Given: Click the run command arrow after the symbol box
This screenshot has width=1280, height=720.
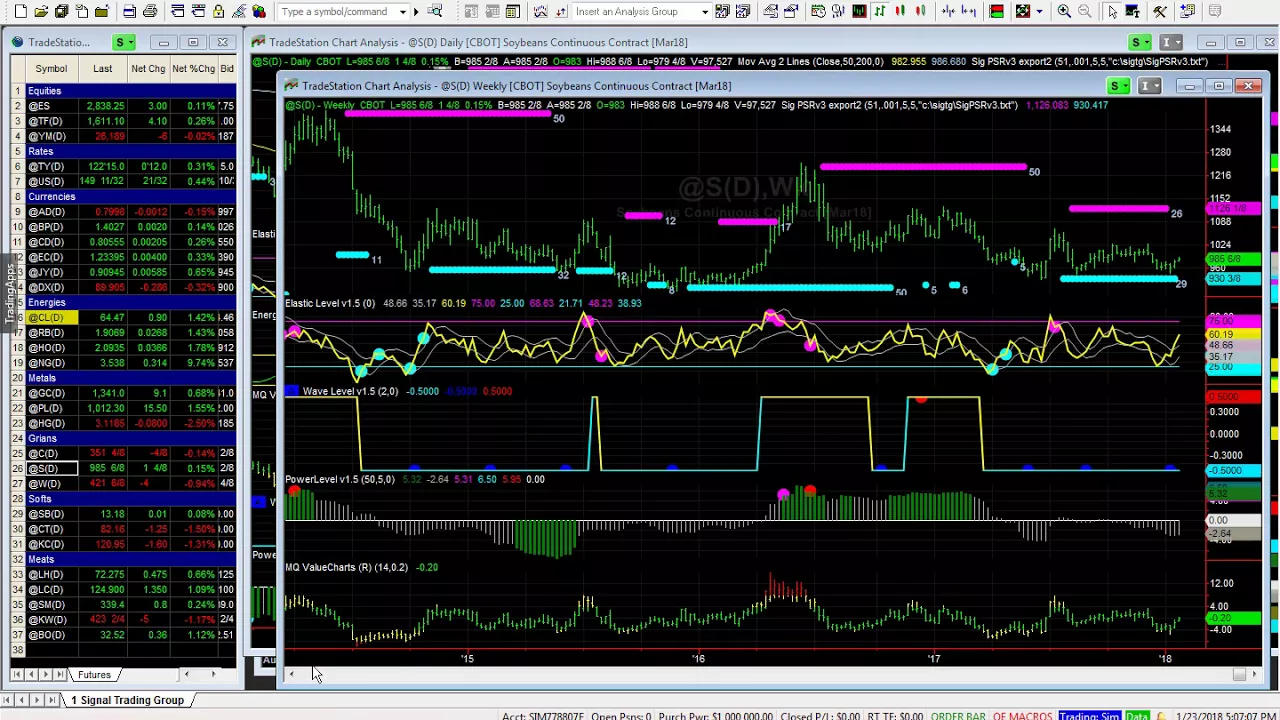Looking at the screenshot, I should 416,12.
